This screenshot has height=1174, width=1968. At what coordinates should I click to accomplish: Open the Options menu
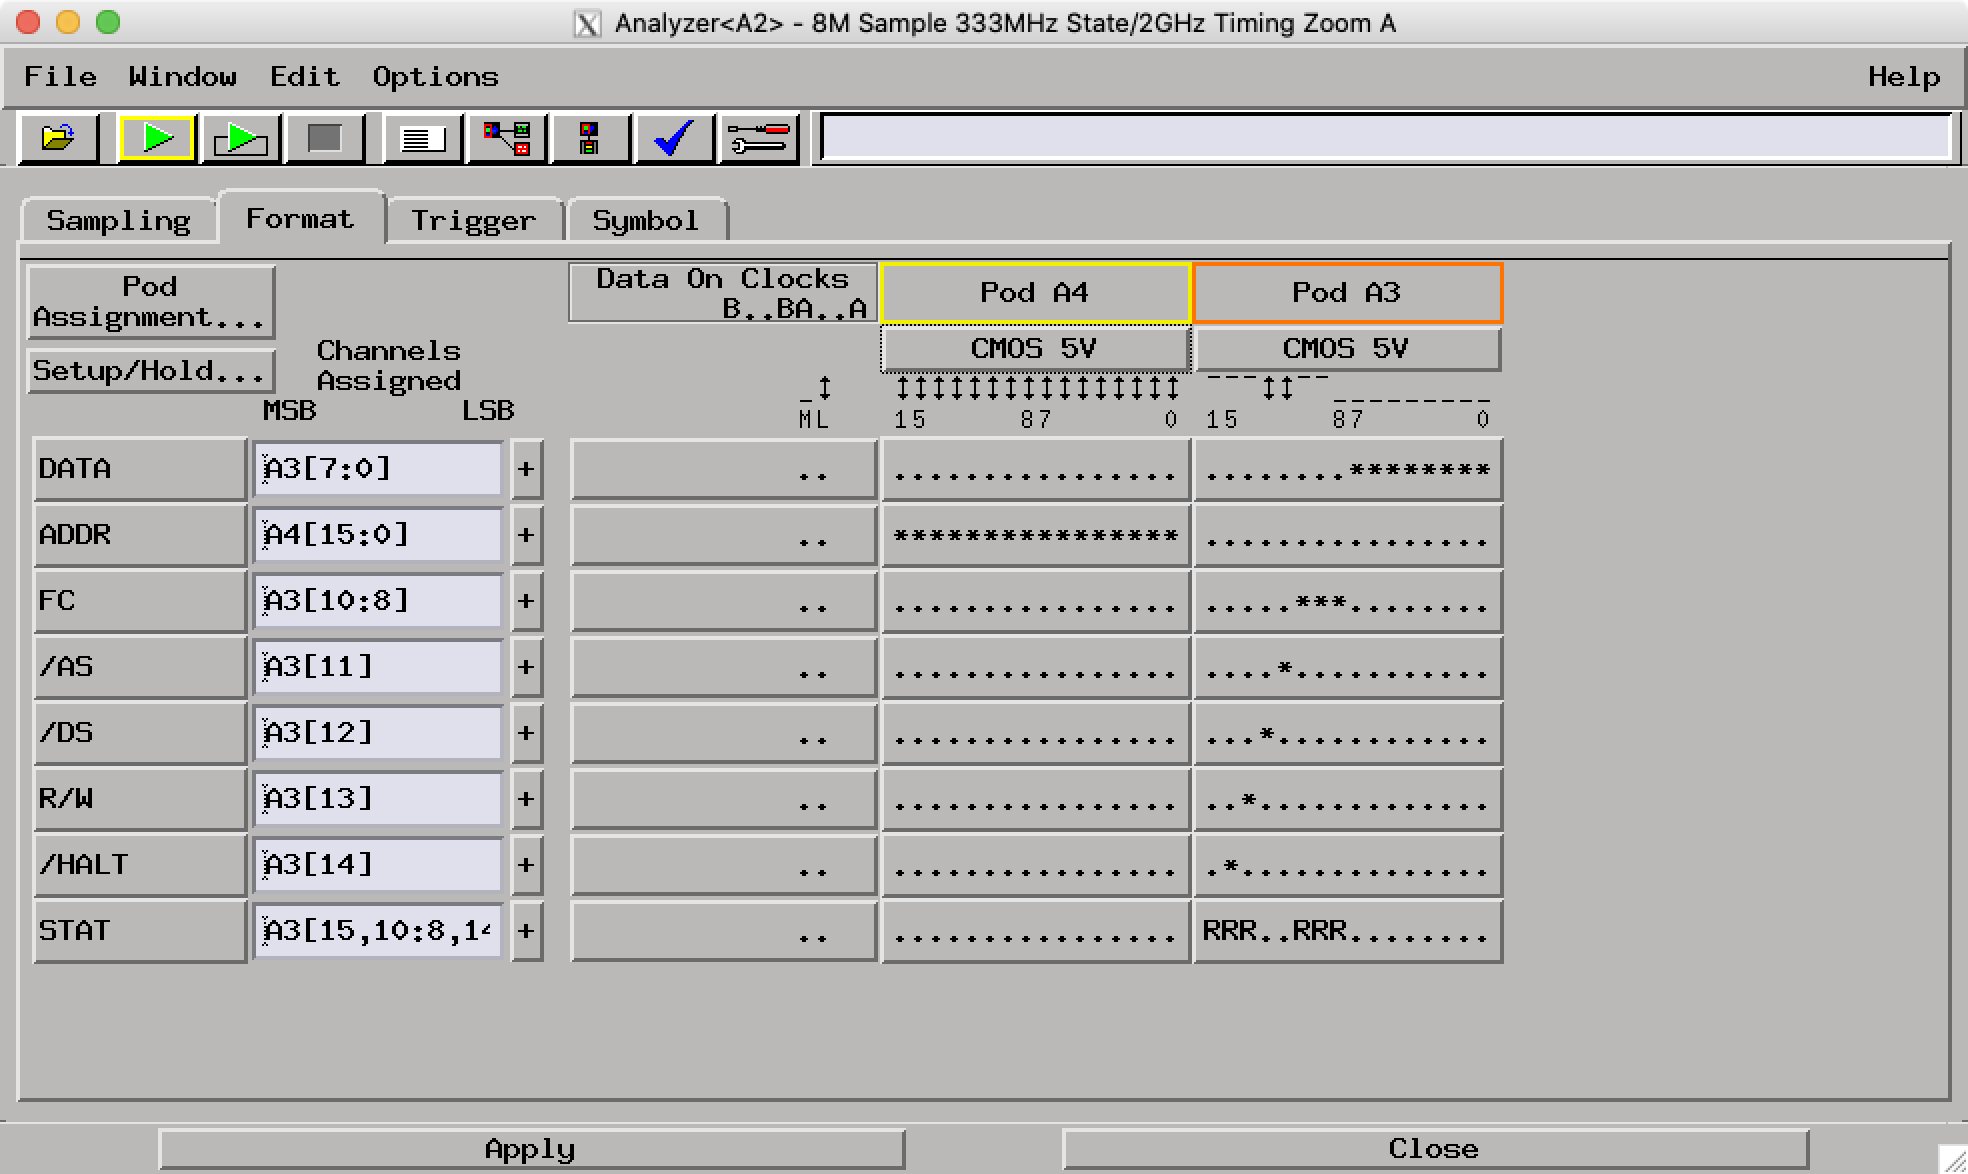434,76
